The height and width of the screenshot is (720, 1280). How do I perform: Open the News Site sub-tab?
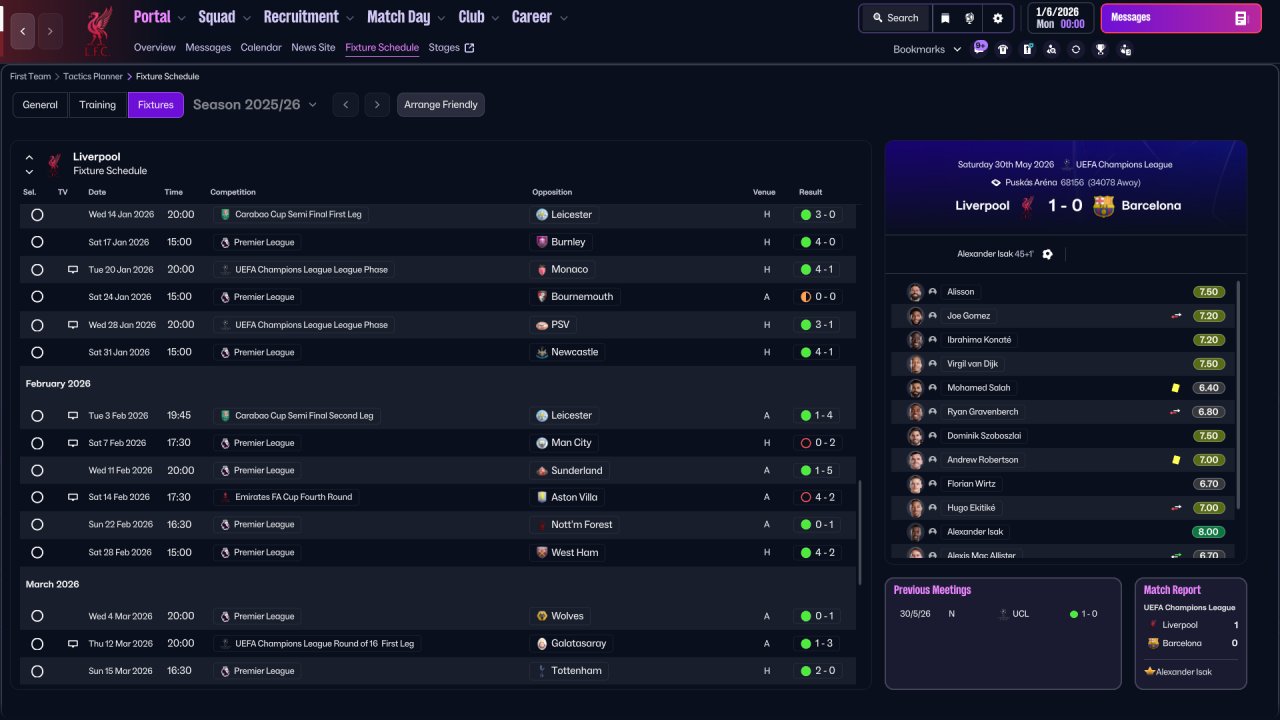[x=313, y=48]
